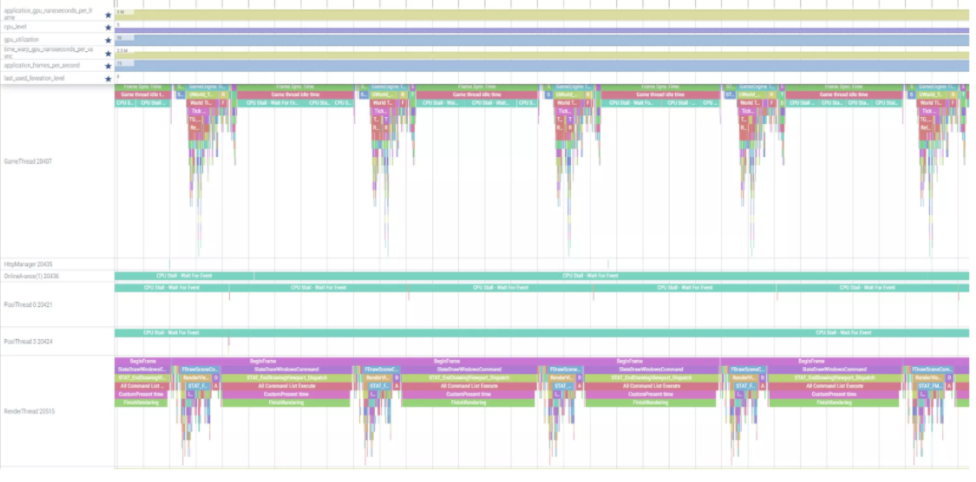Image resolution: width=976 pixels, height=482 pixels.
Task: Select the HttpManager 20435 track label
Action: pyautogui.click(x=28, y=264)
